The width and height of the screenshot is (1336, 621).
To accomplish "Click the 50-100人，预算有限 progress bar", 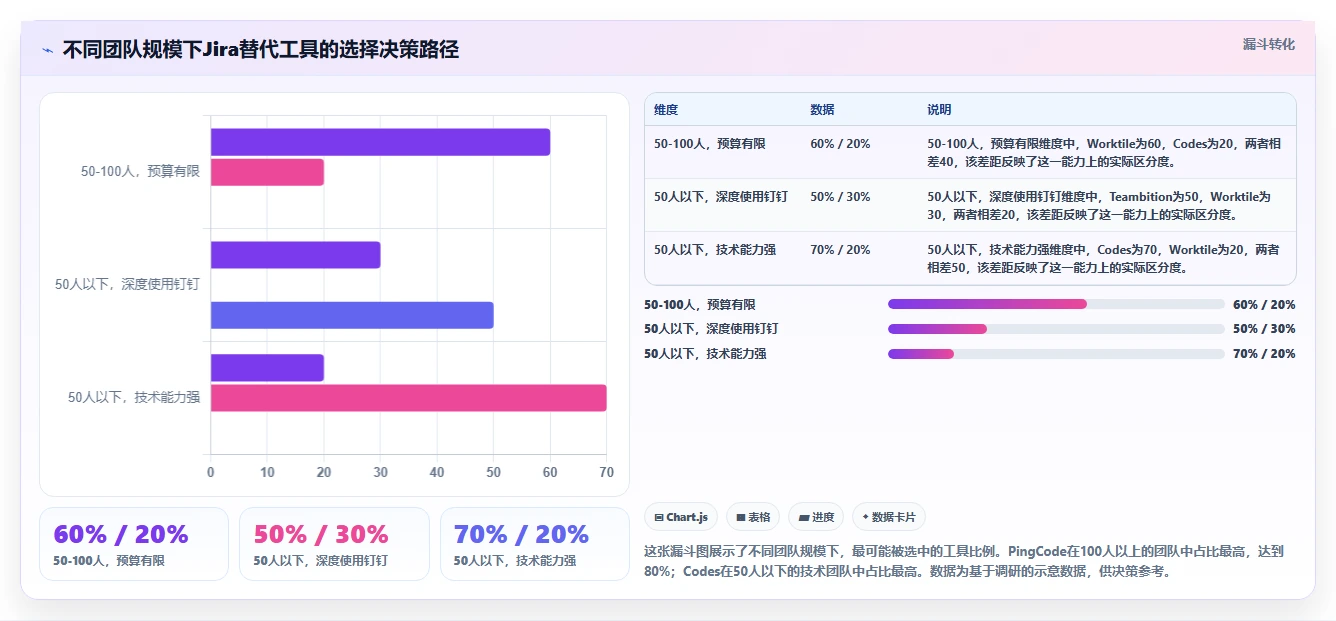I will [x=1056, y=304].
